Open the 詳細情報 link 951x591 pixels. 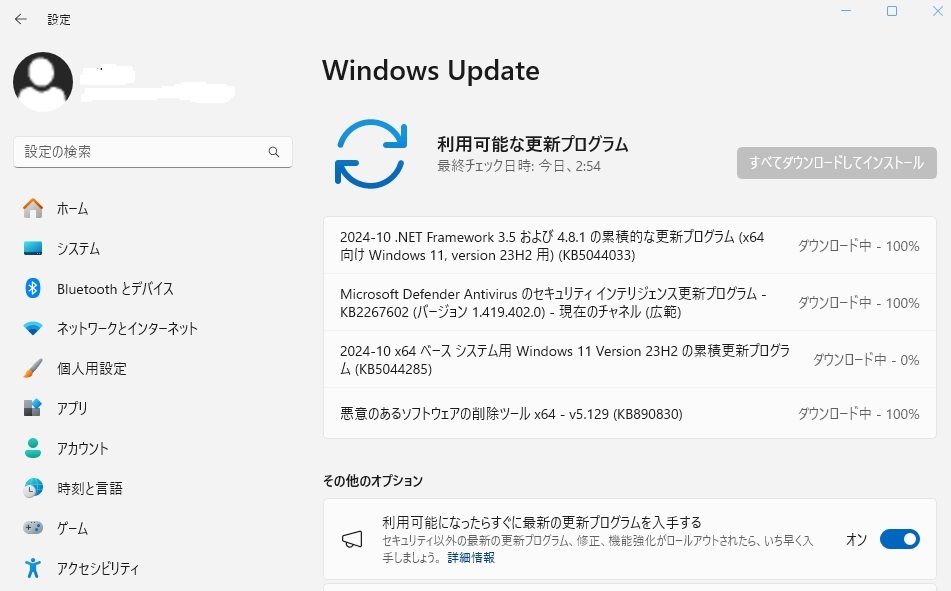[470, 558]
